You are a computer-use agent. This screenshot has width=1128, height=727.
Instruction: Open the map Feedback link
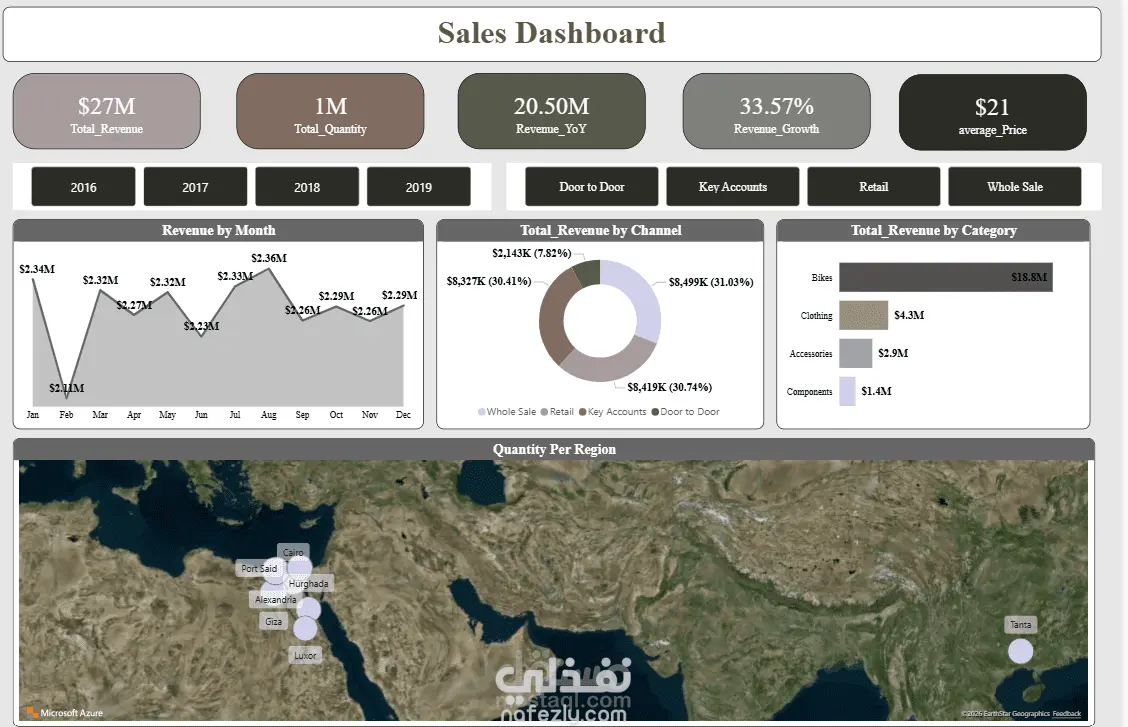coord(1066,713)
